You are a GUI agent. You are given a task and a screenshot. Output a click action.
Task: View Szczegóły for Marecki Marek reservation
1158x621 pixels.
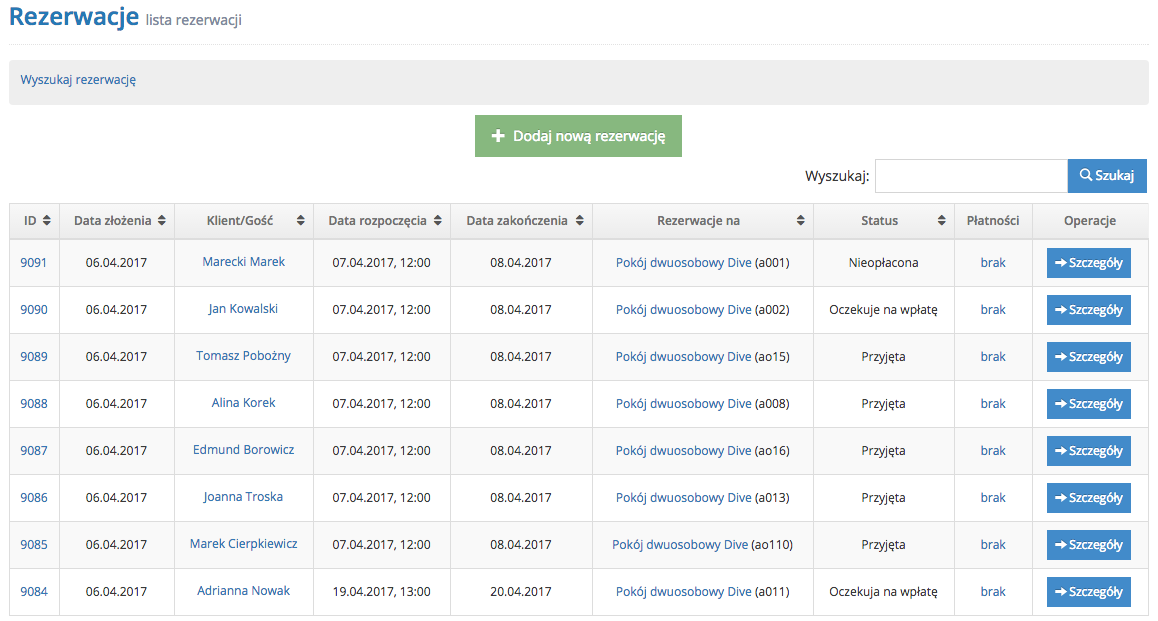click(1089, 263)
